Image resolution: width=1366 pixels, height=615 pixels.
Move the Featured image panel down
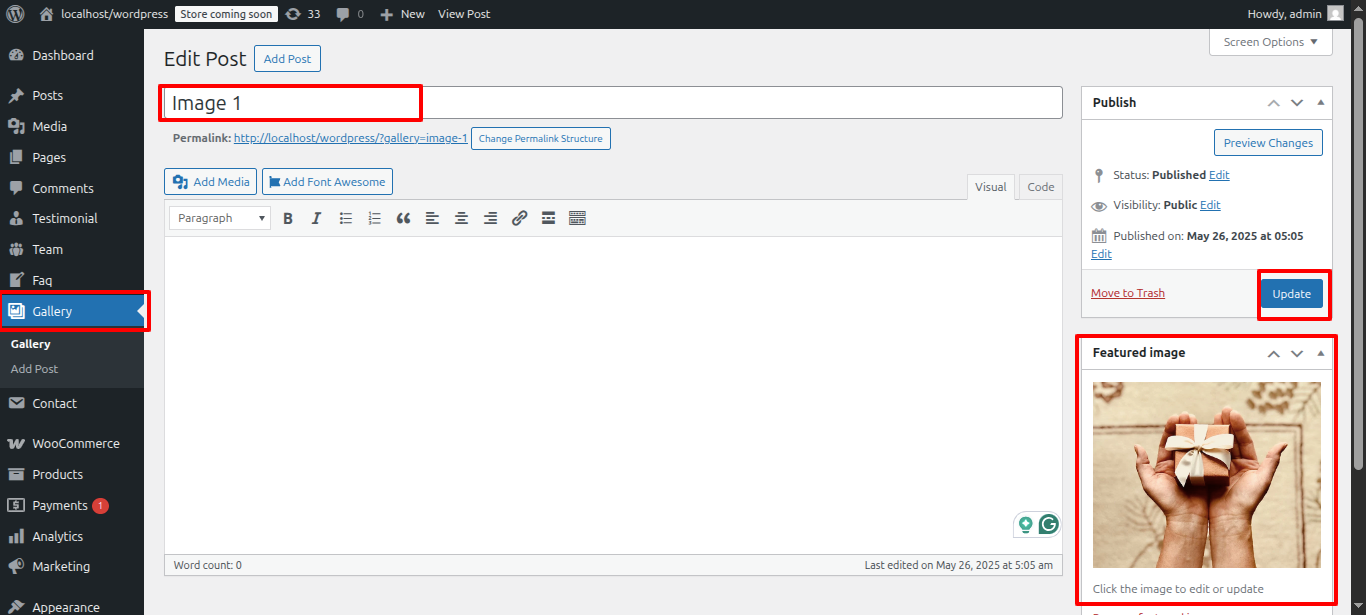click(x=1297, y=353)
